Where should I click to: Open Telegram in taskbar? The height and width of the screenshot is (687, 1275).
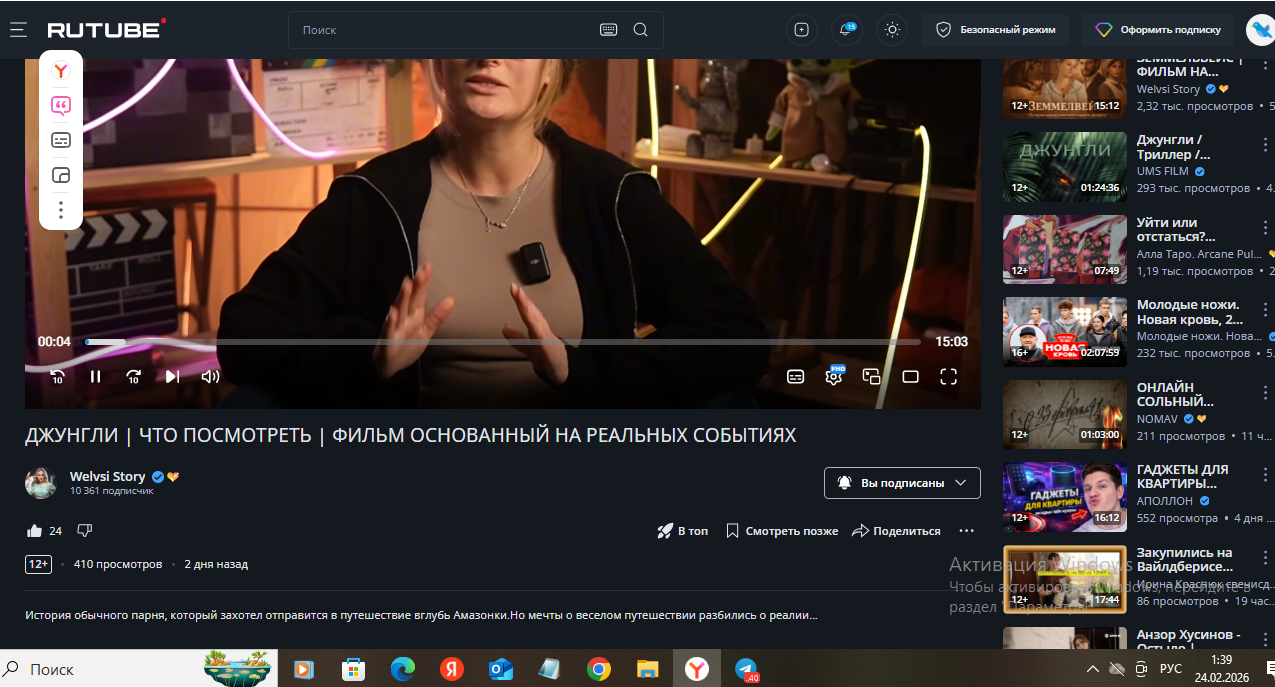[746, 669]
